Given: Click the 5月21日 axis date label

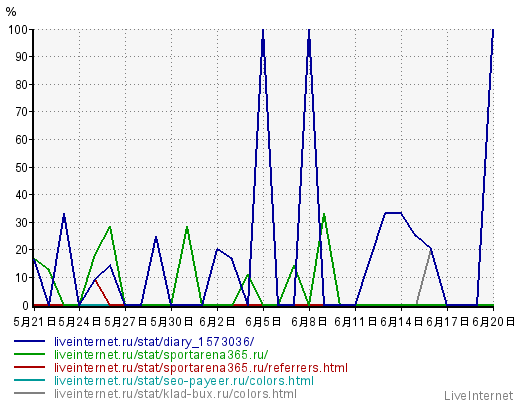Looking at the screenshot, I should [x=35, y=322].
